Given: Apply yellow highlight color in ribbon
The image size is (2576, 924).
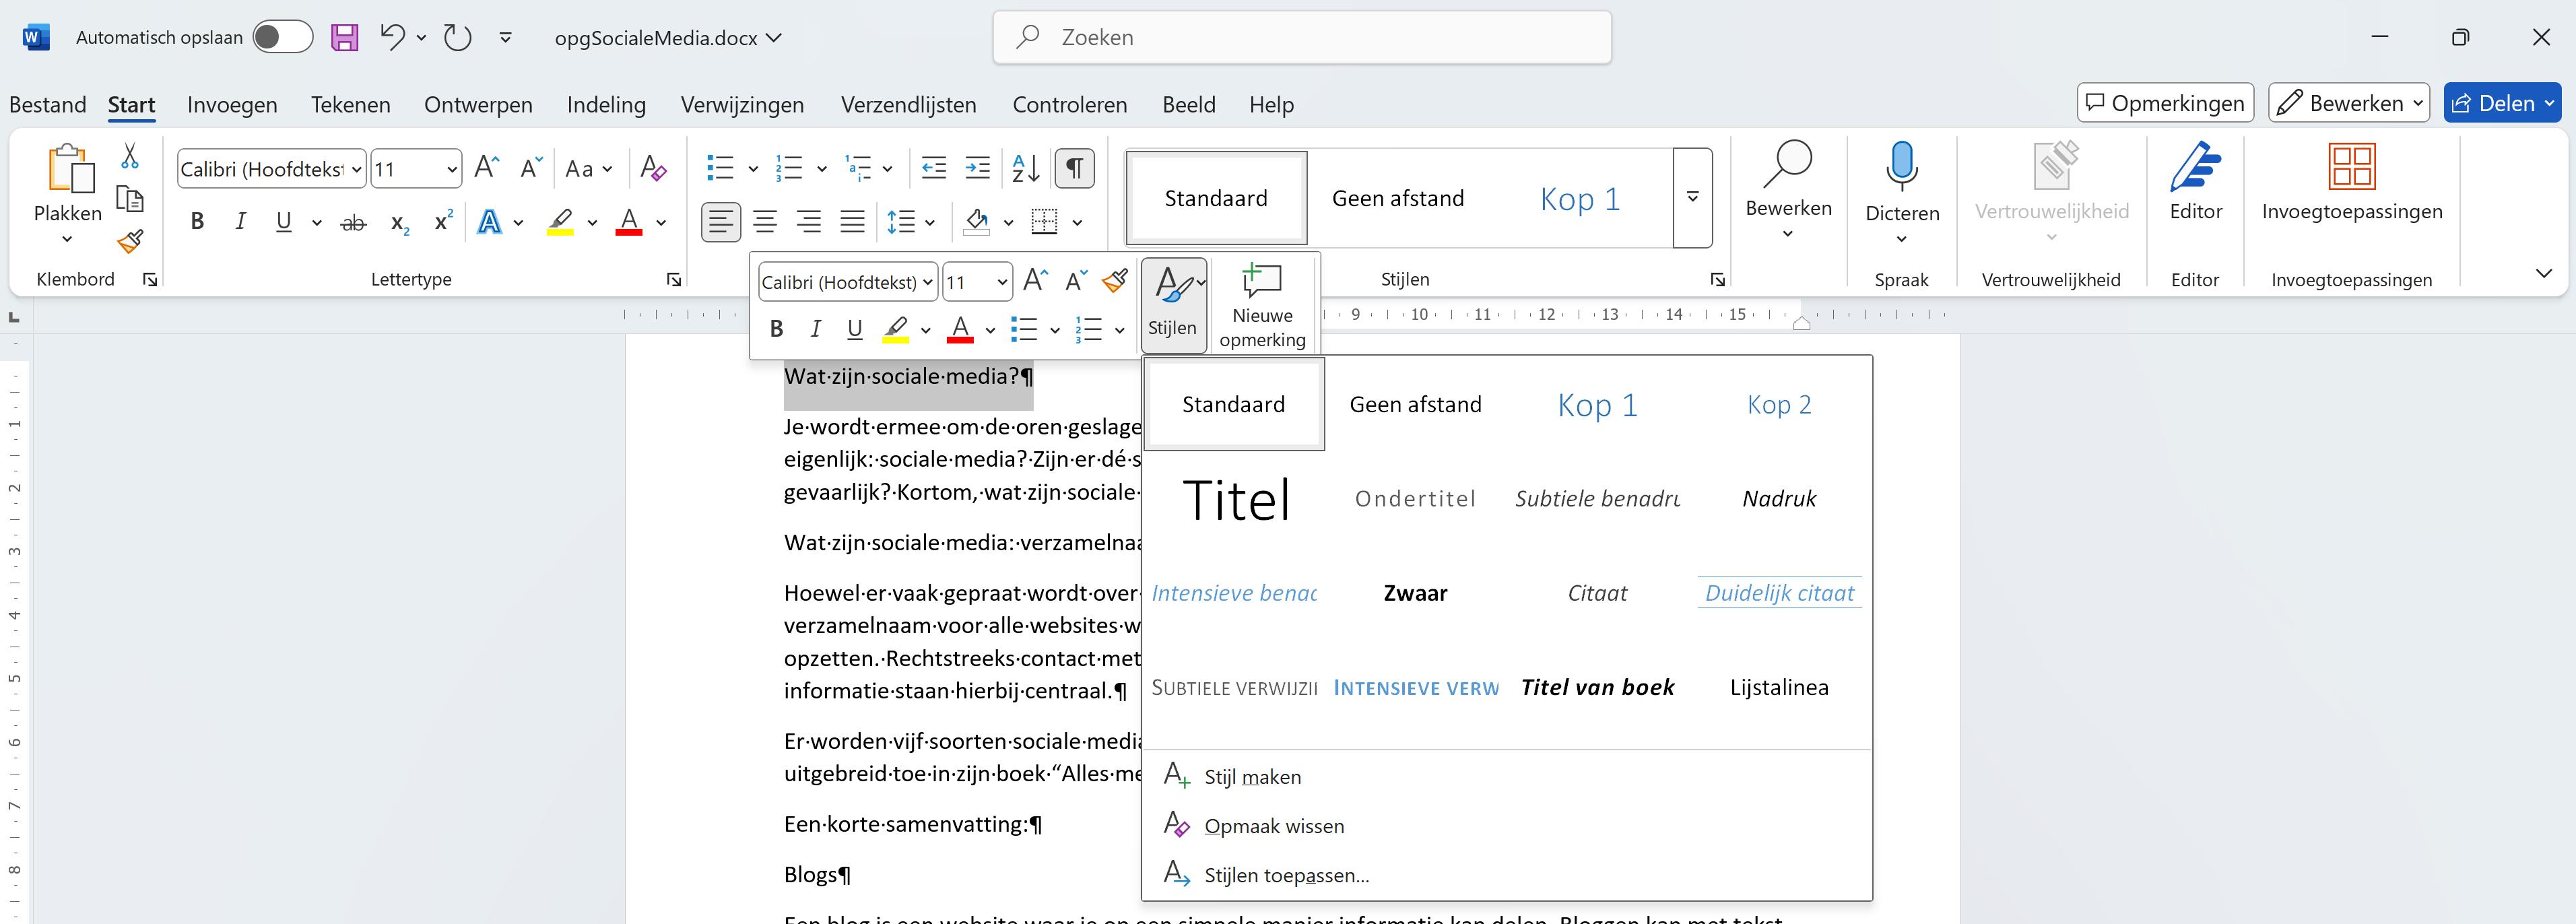Looking at the screenshot, I should click(x=560, y=222).
